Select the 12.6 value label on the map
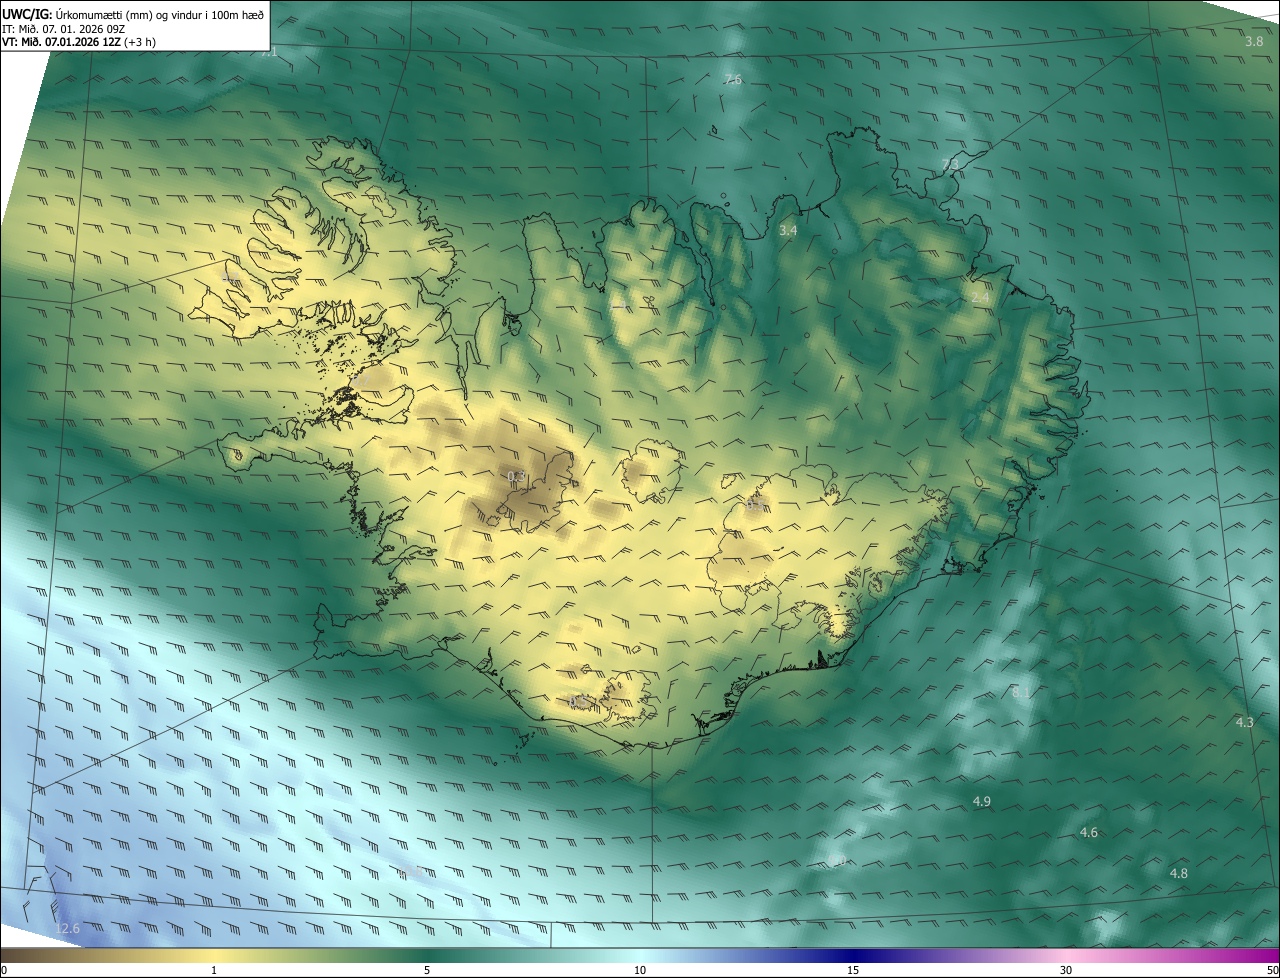The width and height of the screenshot is (1280, 978). pos(67,929)
